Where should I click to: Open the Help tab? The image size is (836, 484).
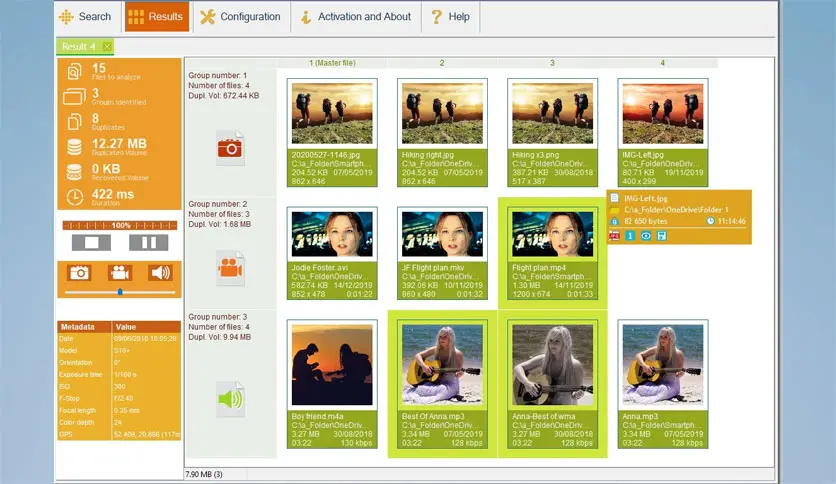[451, 17]
